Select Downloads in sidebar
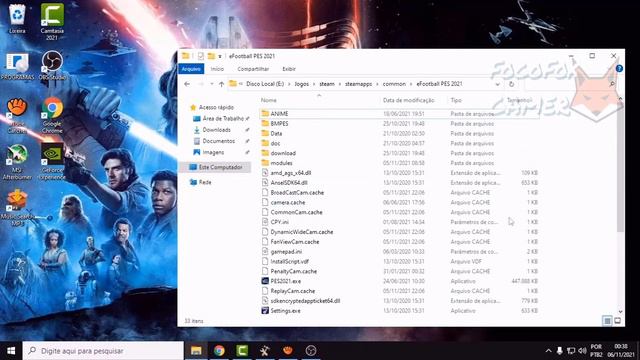The height and width of the screenshot is (360, 640). point(216,130)
